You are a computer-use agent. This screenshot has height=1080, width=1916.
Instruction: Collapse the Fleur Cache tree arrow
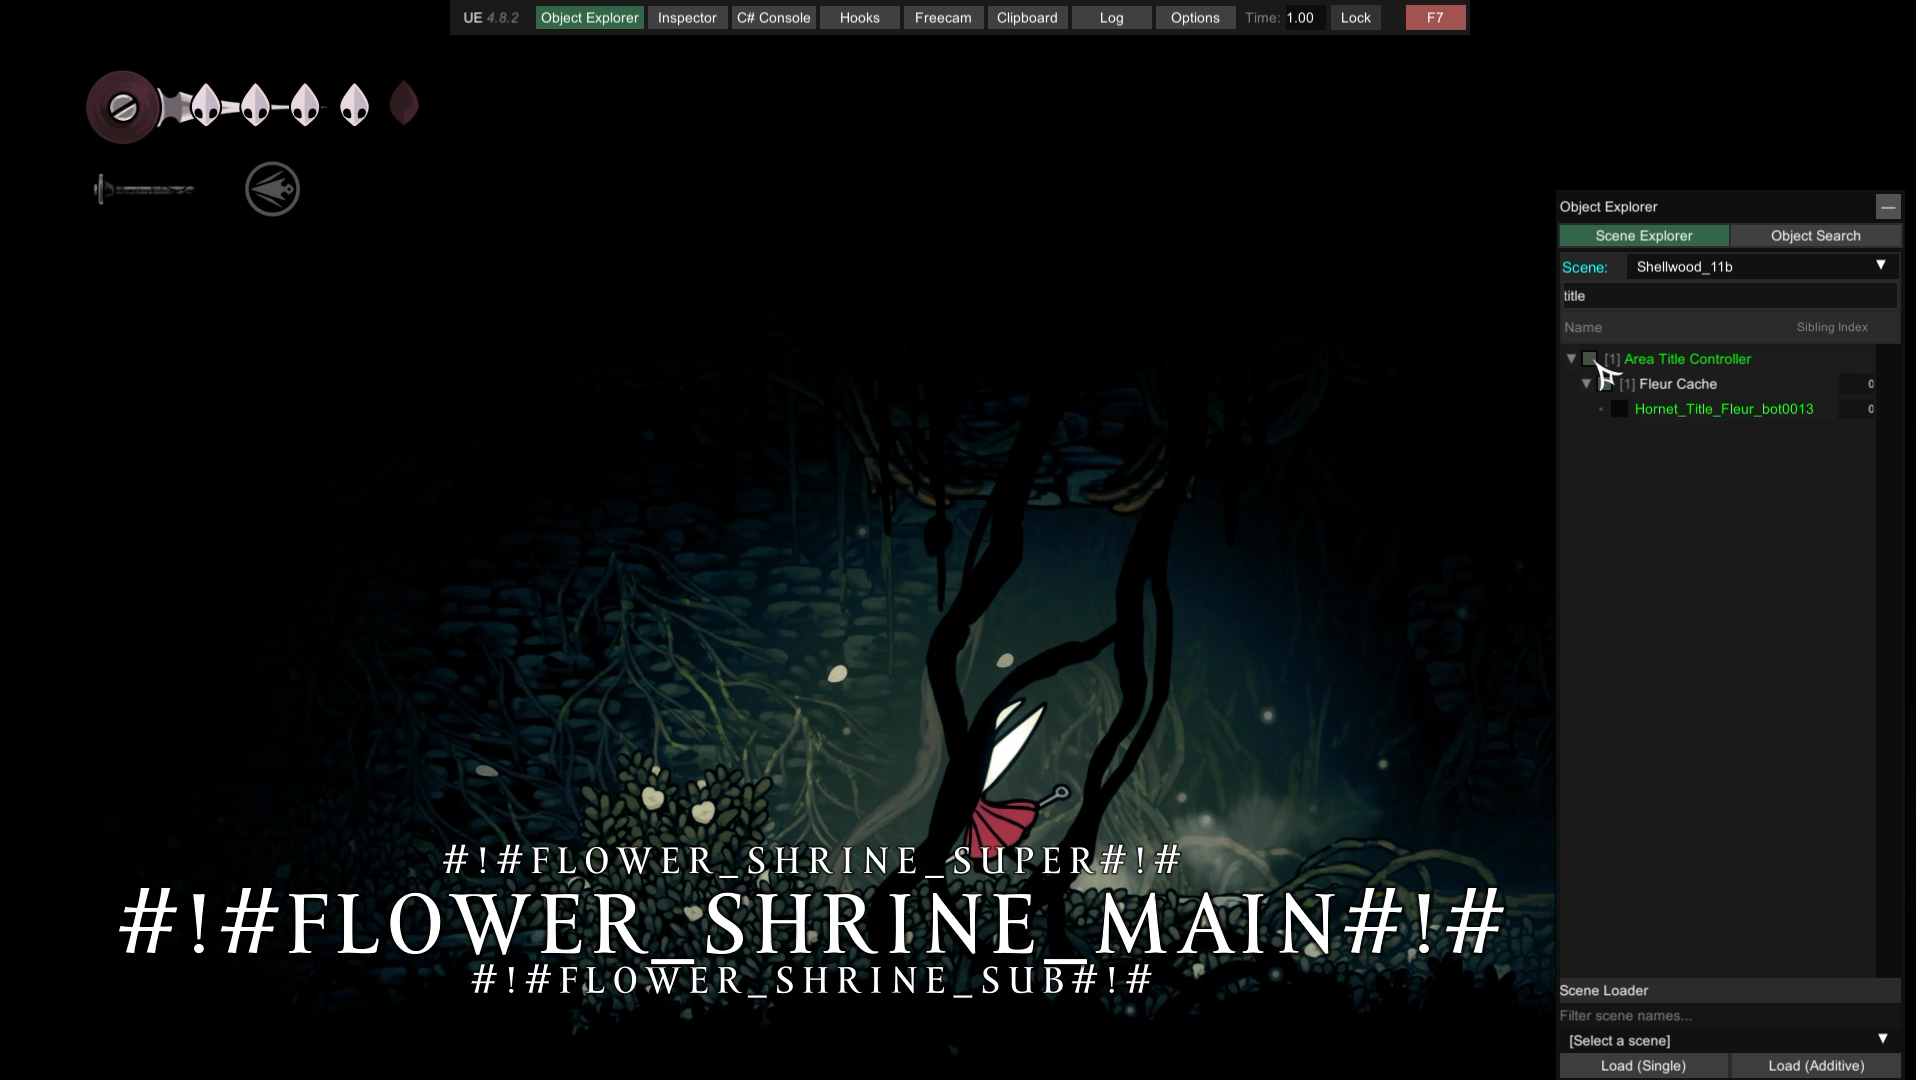tap(1586, 384)
